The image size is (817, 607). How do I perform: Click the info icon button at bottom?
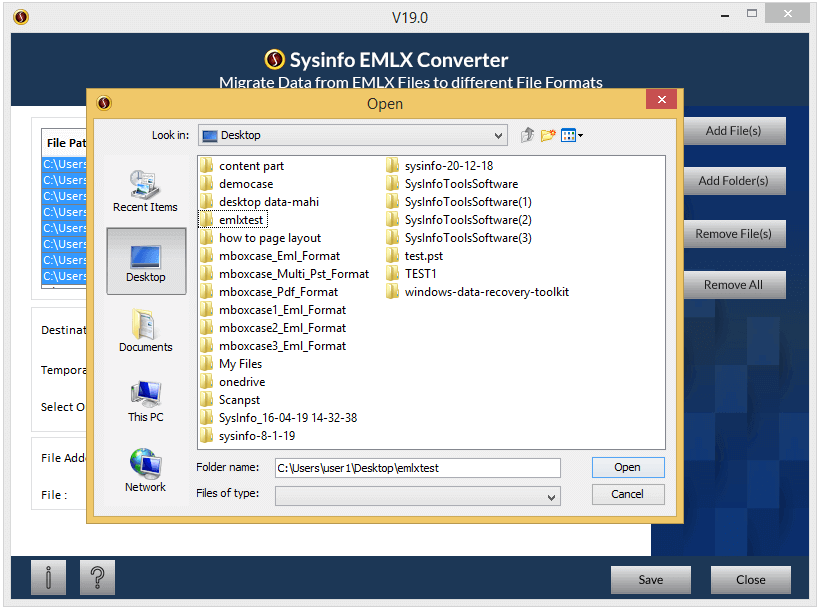48,577
